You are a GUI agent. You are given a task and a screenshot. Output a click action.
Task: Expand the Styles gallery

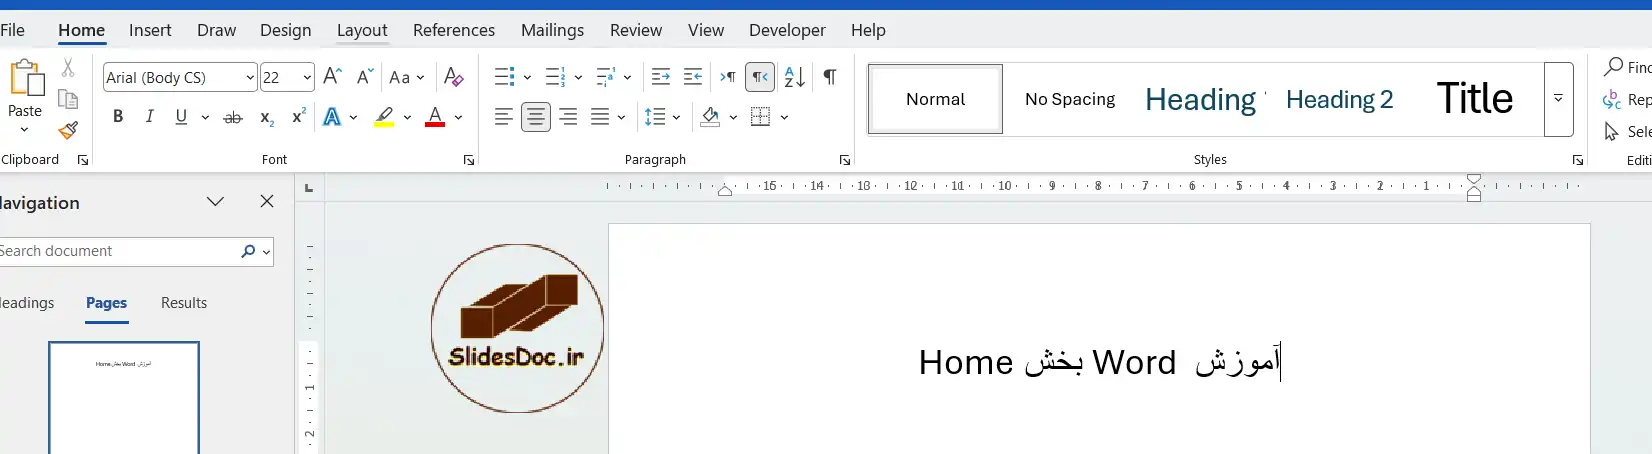[x=1558, y=99]
